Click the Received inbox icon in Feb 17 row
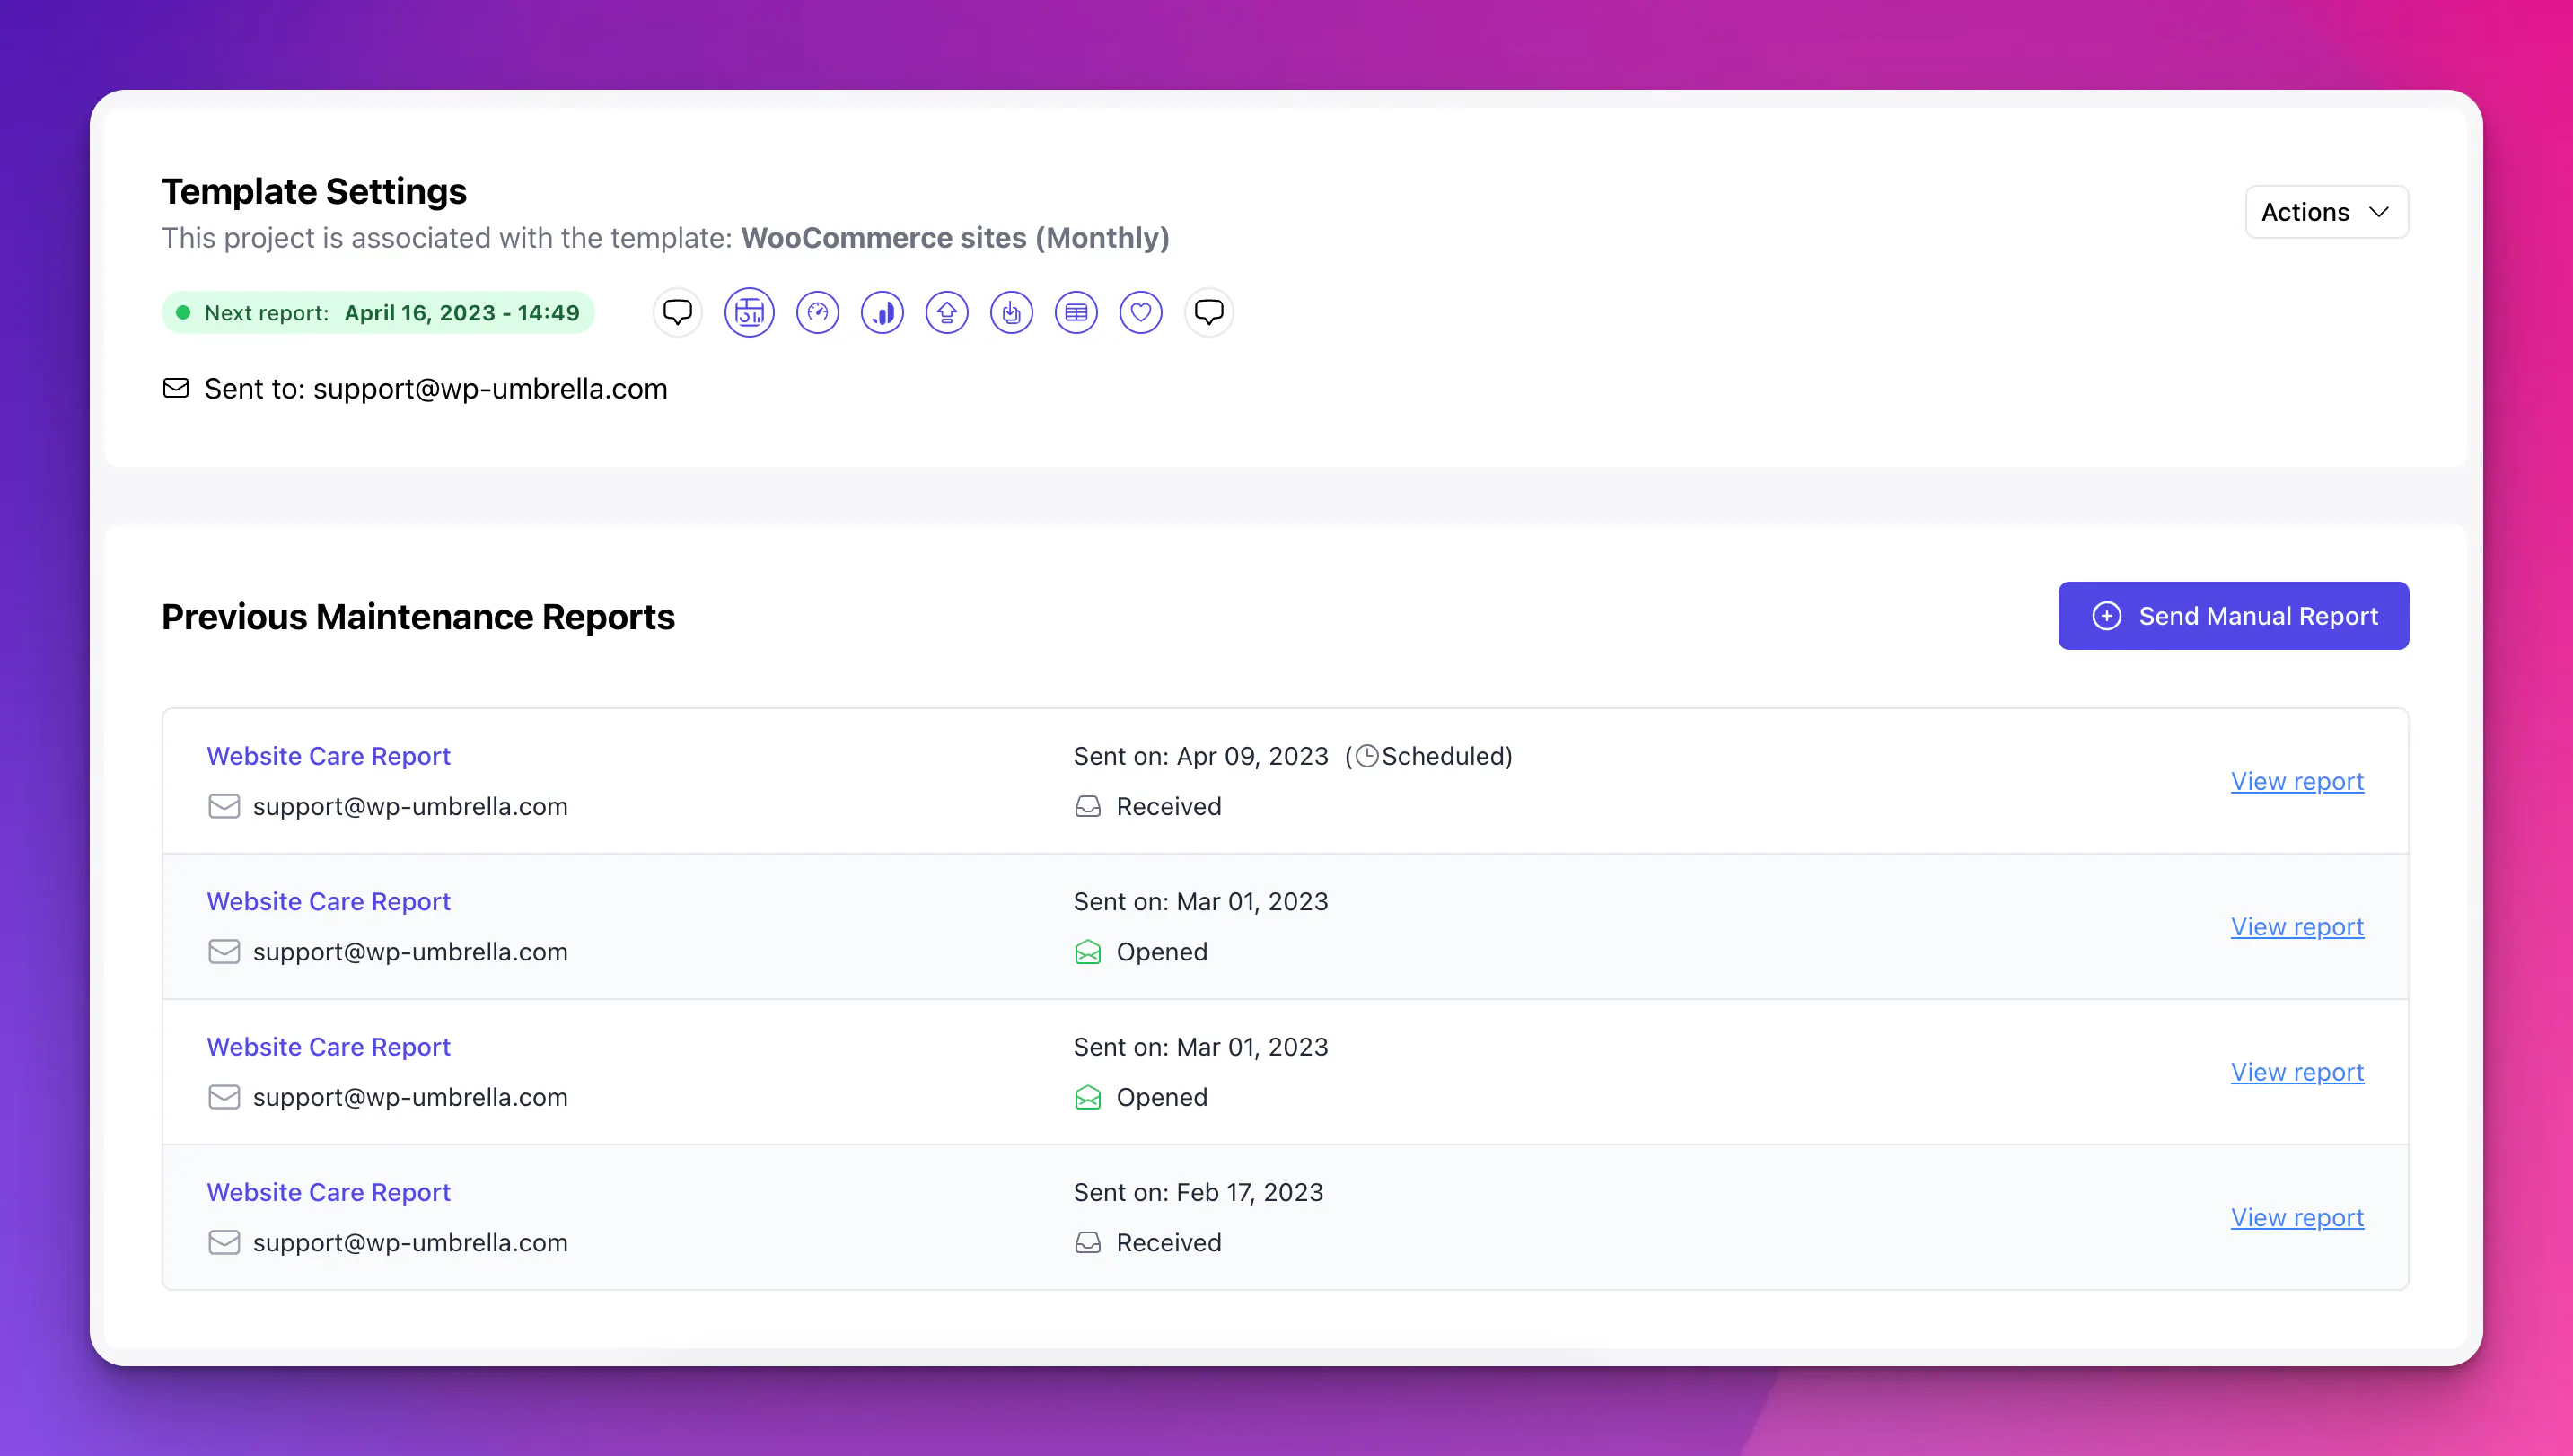 pyautogui.click(x=1088, y=1242)
